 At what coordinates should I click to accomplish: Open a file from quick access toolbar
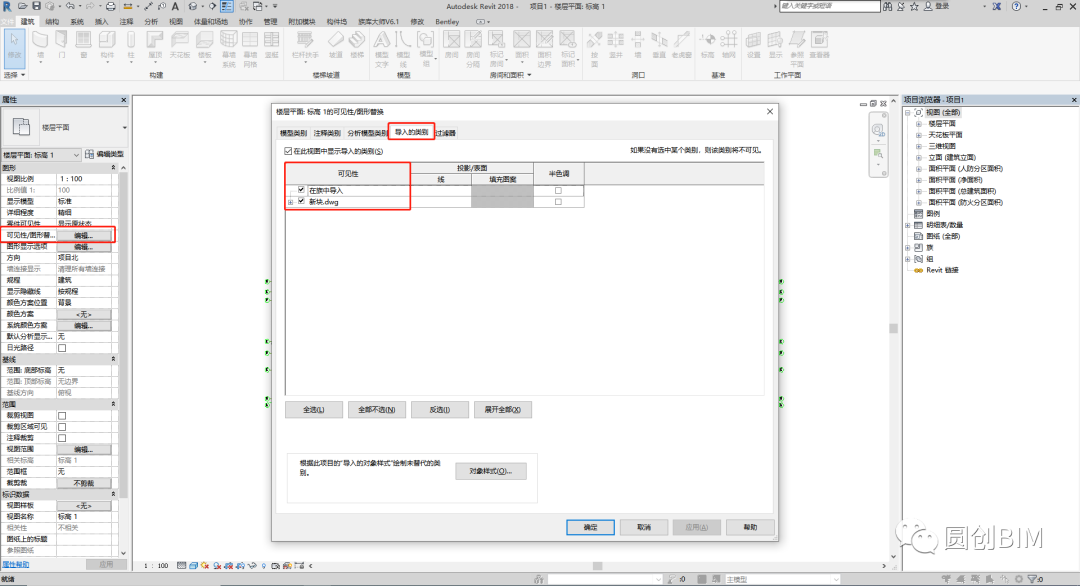[23, 6]
